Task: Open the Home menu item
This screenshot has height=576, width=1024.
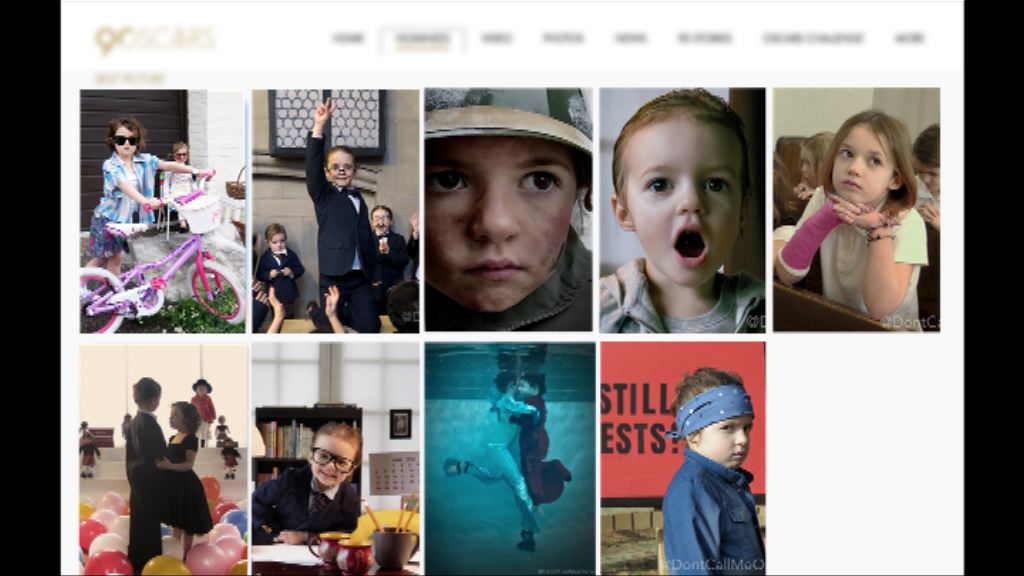Action: click(x=348, y=39)
